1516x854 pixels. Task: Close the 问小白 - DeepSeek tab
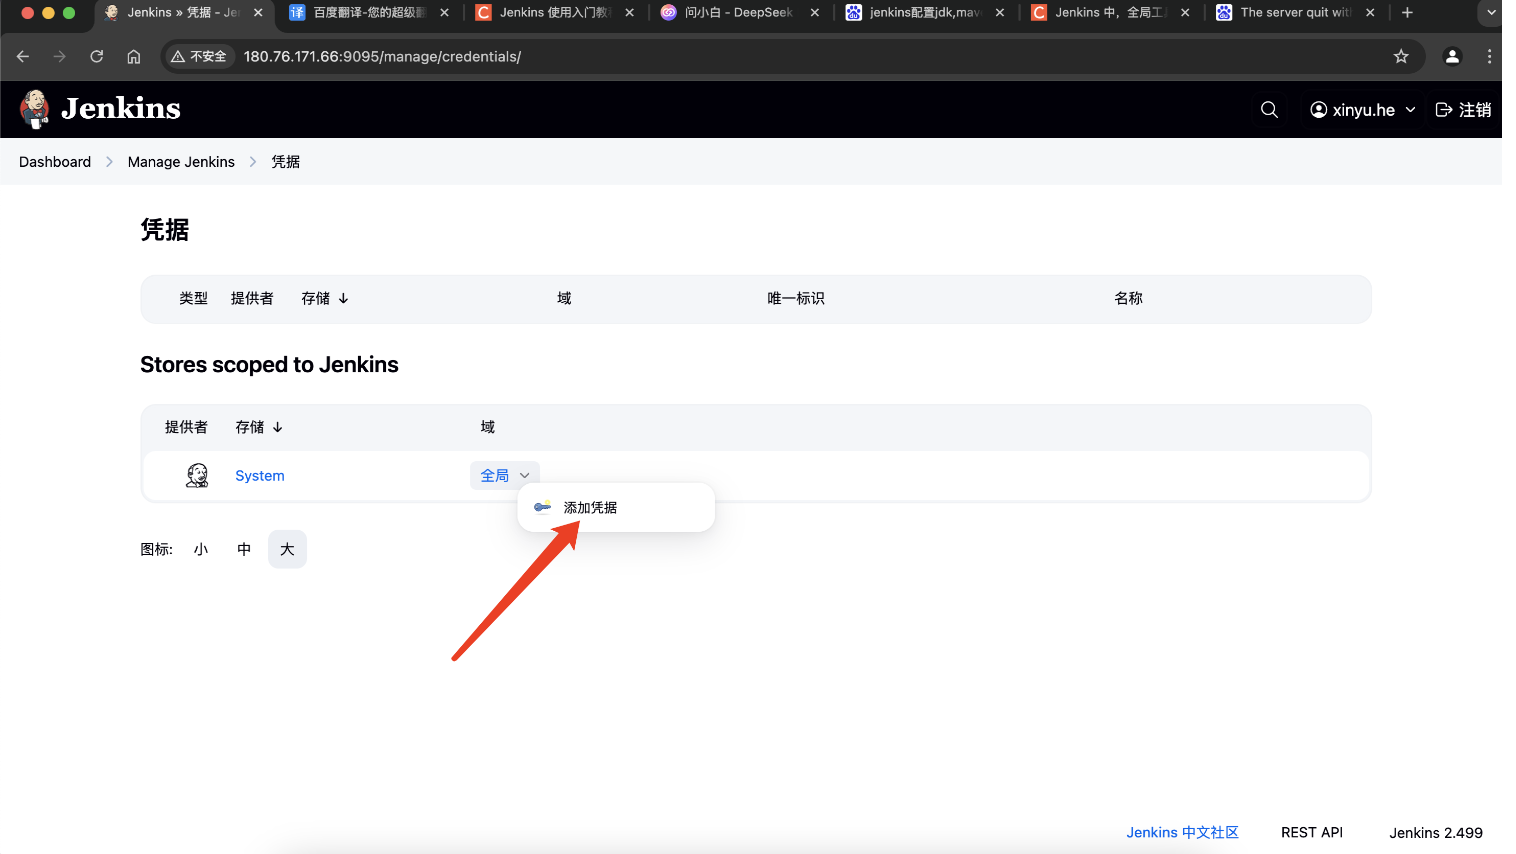tap(815, 13)
